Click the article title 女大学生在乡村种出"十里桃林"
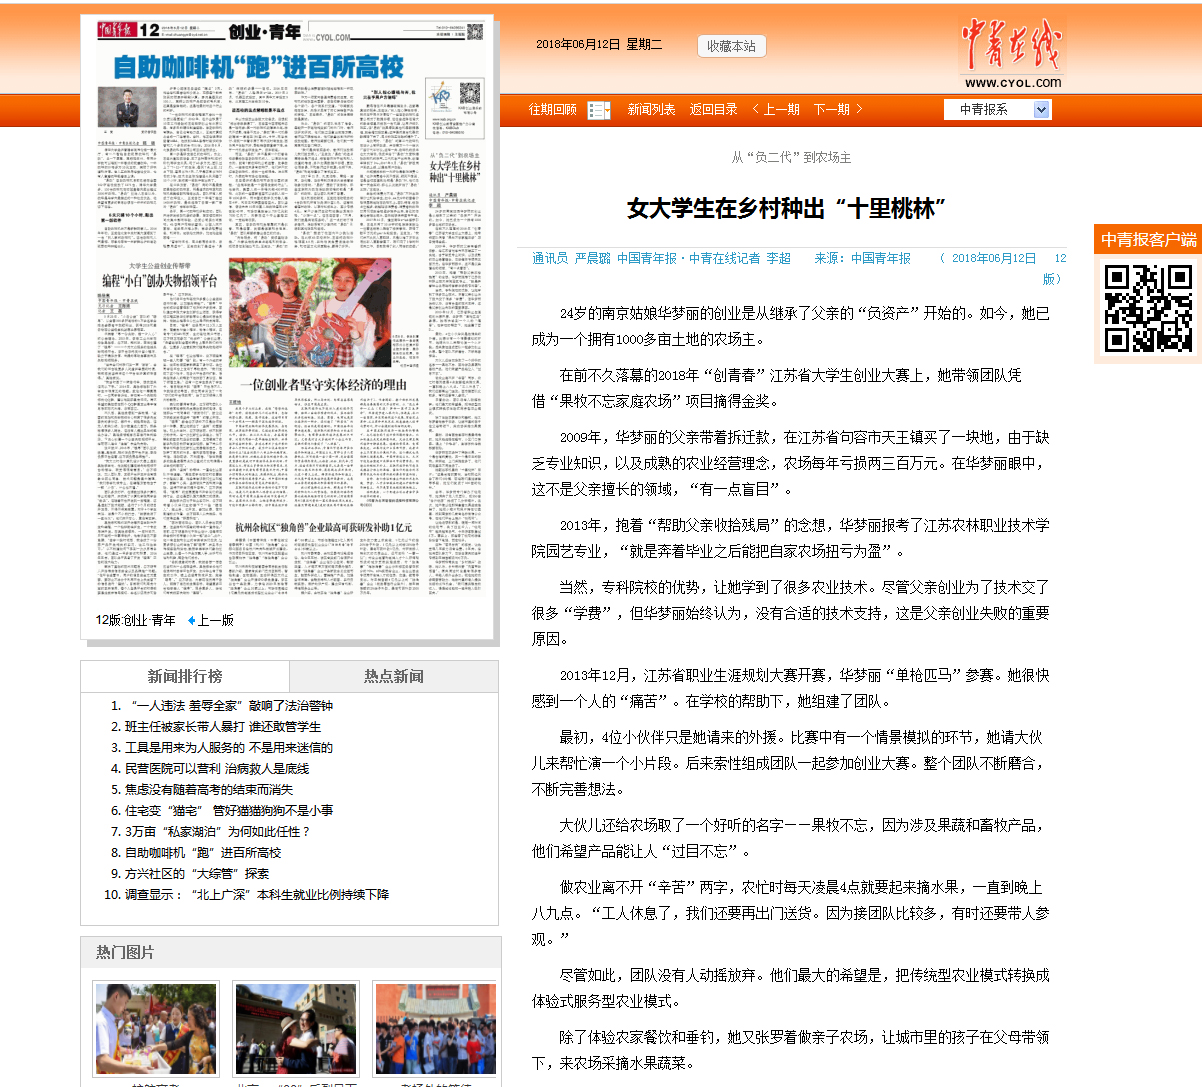1202x1087 pixels. pos(787,209)
